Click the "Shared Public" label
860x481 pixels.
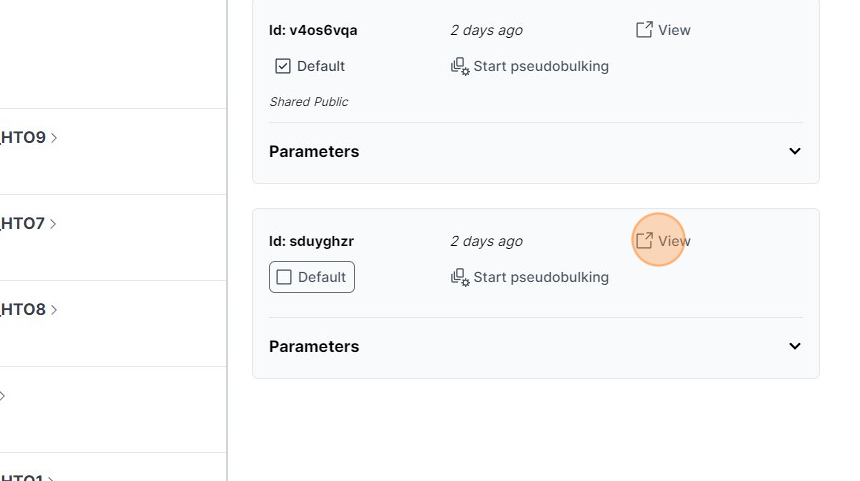308,102
